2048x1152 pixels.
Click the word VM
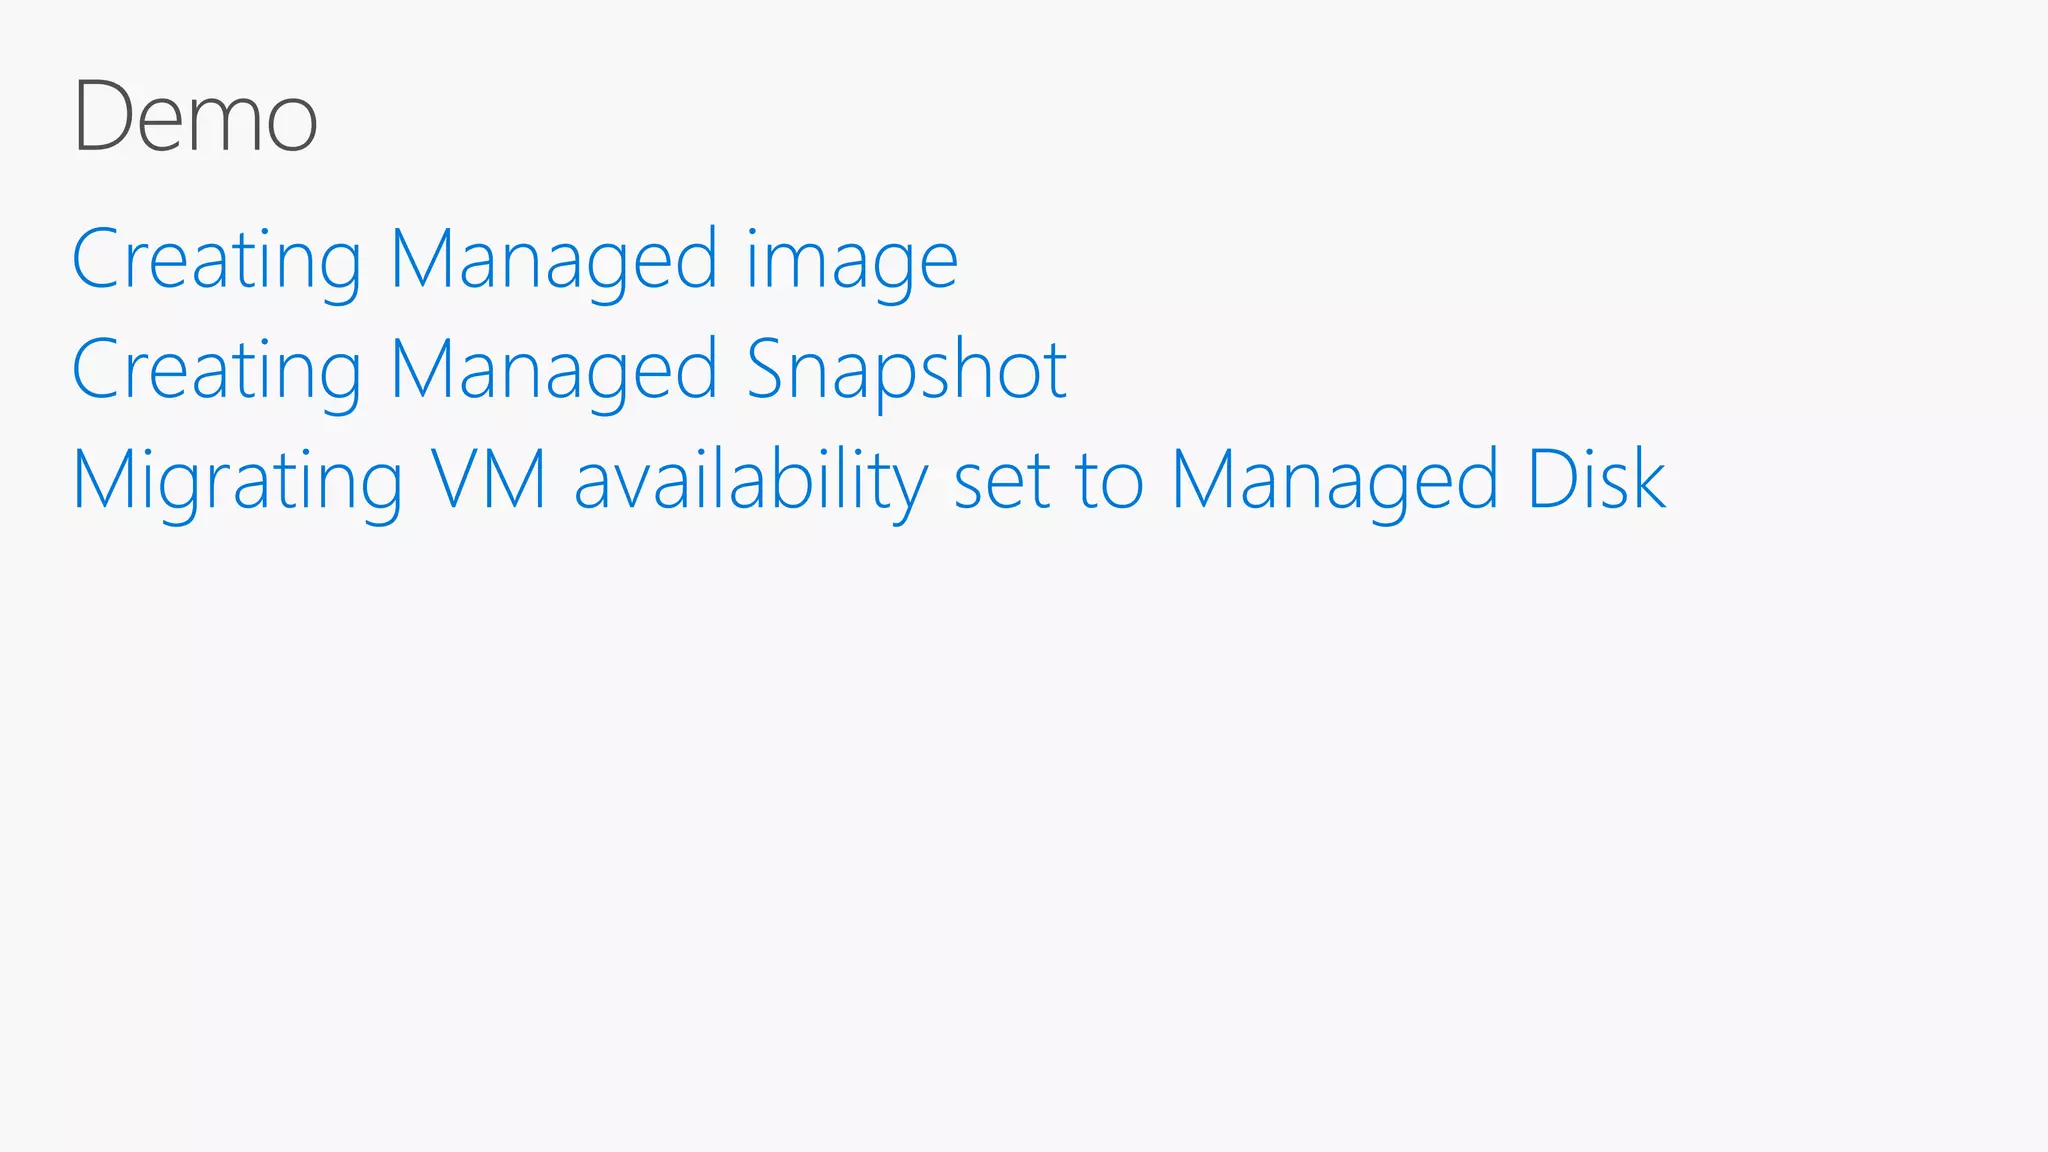489,480
